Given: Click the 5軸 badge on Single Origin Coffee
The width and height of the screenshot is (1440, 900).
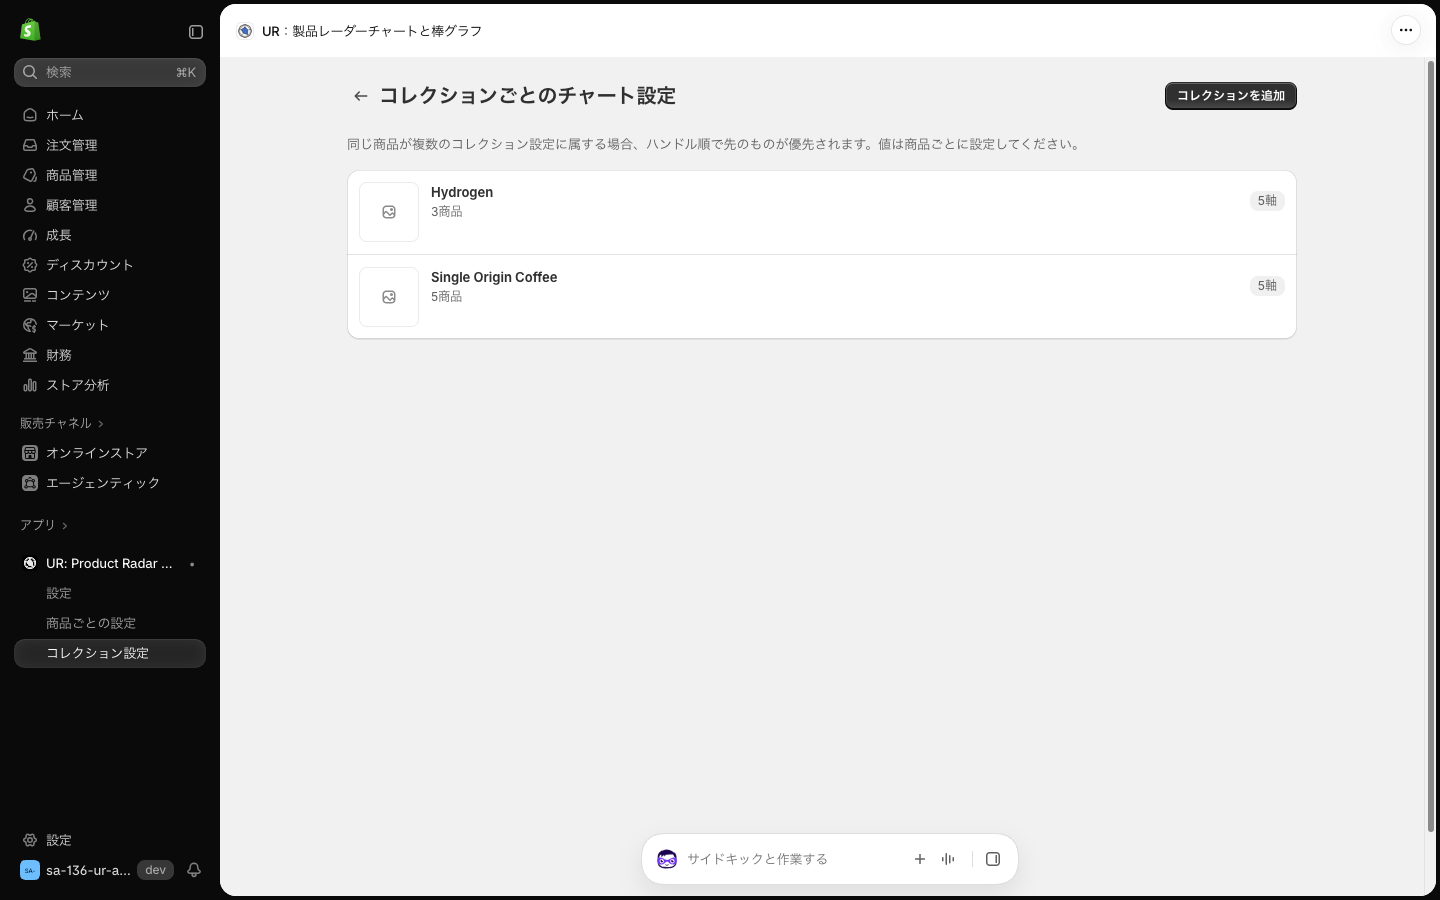Looking at the screenshot, I should coord(1267,286).
